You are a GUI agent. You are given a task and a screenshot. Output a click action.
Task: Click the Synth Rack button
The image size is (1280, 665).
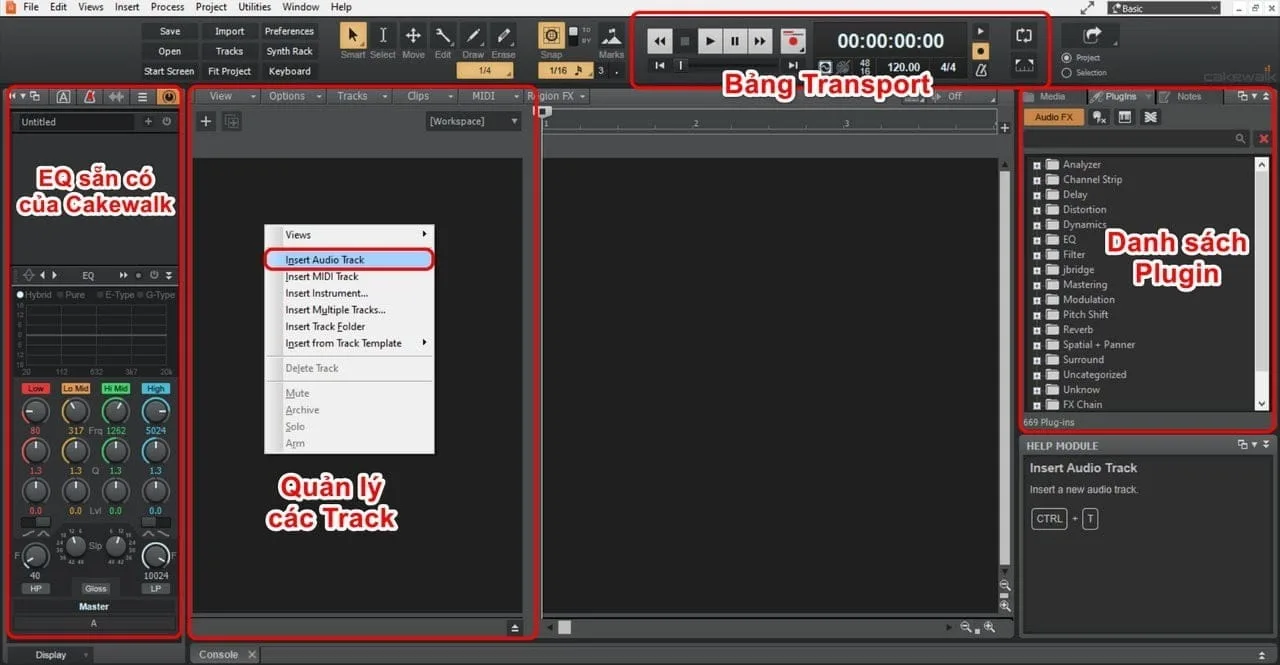tap(289, 51)
